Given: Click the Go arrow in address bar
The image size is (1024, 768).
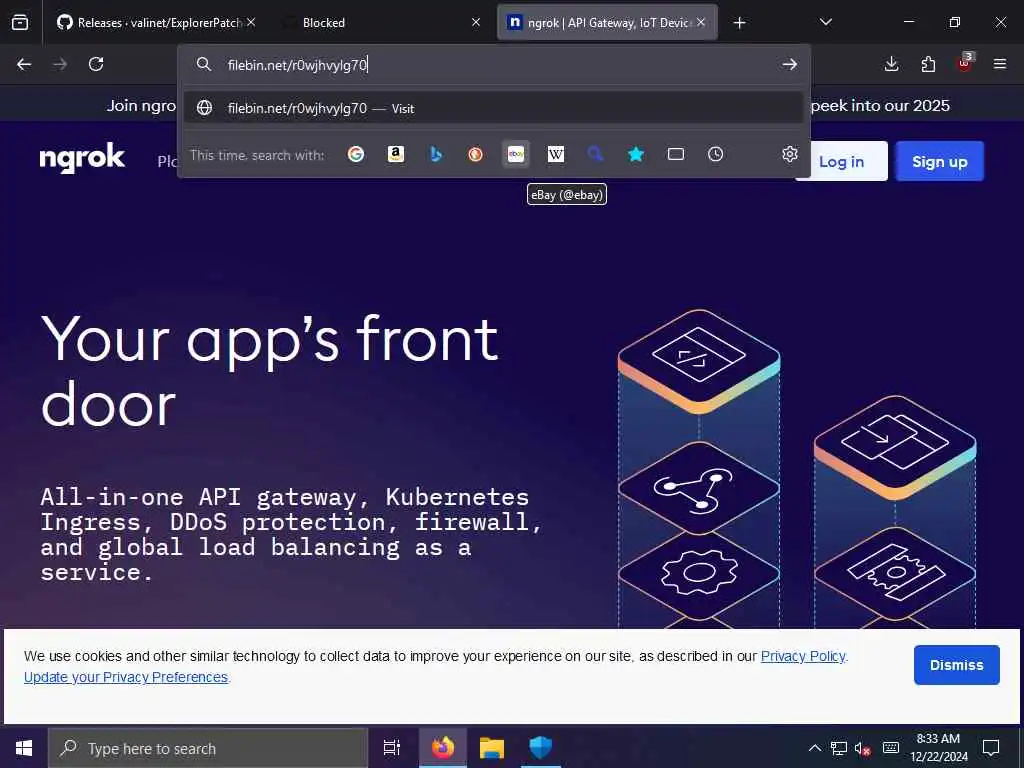Looking at the screenshot, I should 790,64.
